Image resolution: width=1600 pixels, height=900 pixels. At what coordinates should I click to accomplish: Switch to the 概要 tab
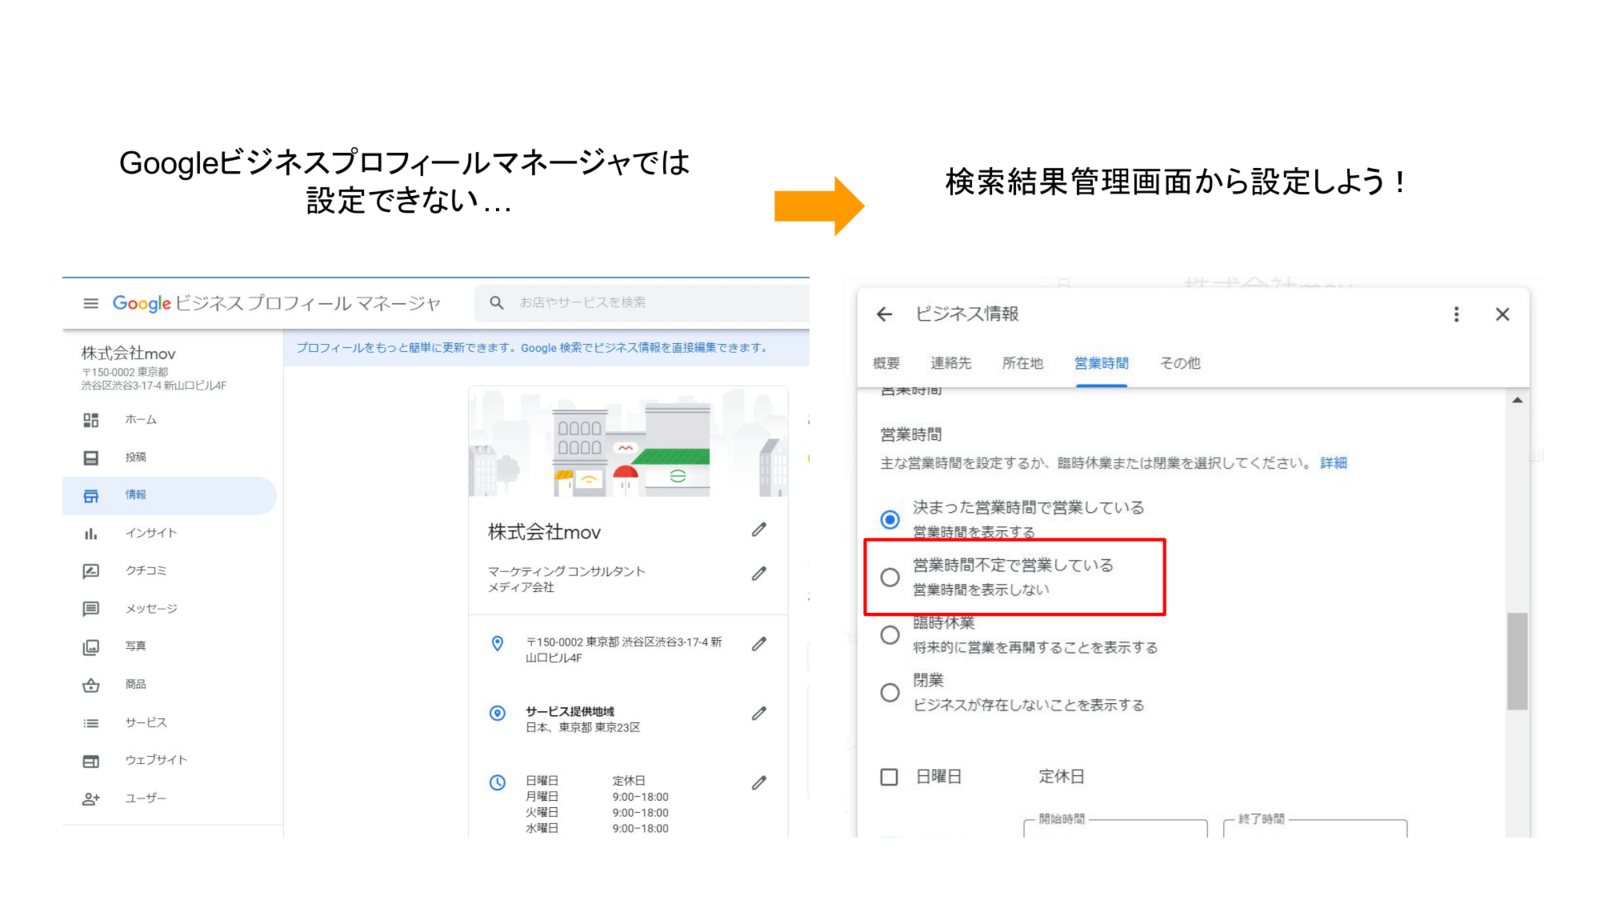coord(886,363)
